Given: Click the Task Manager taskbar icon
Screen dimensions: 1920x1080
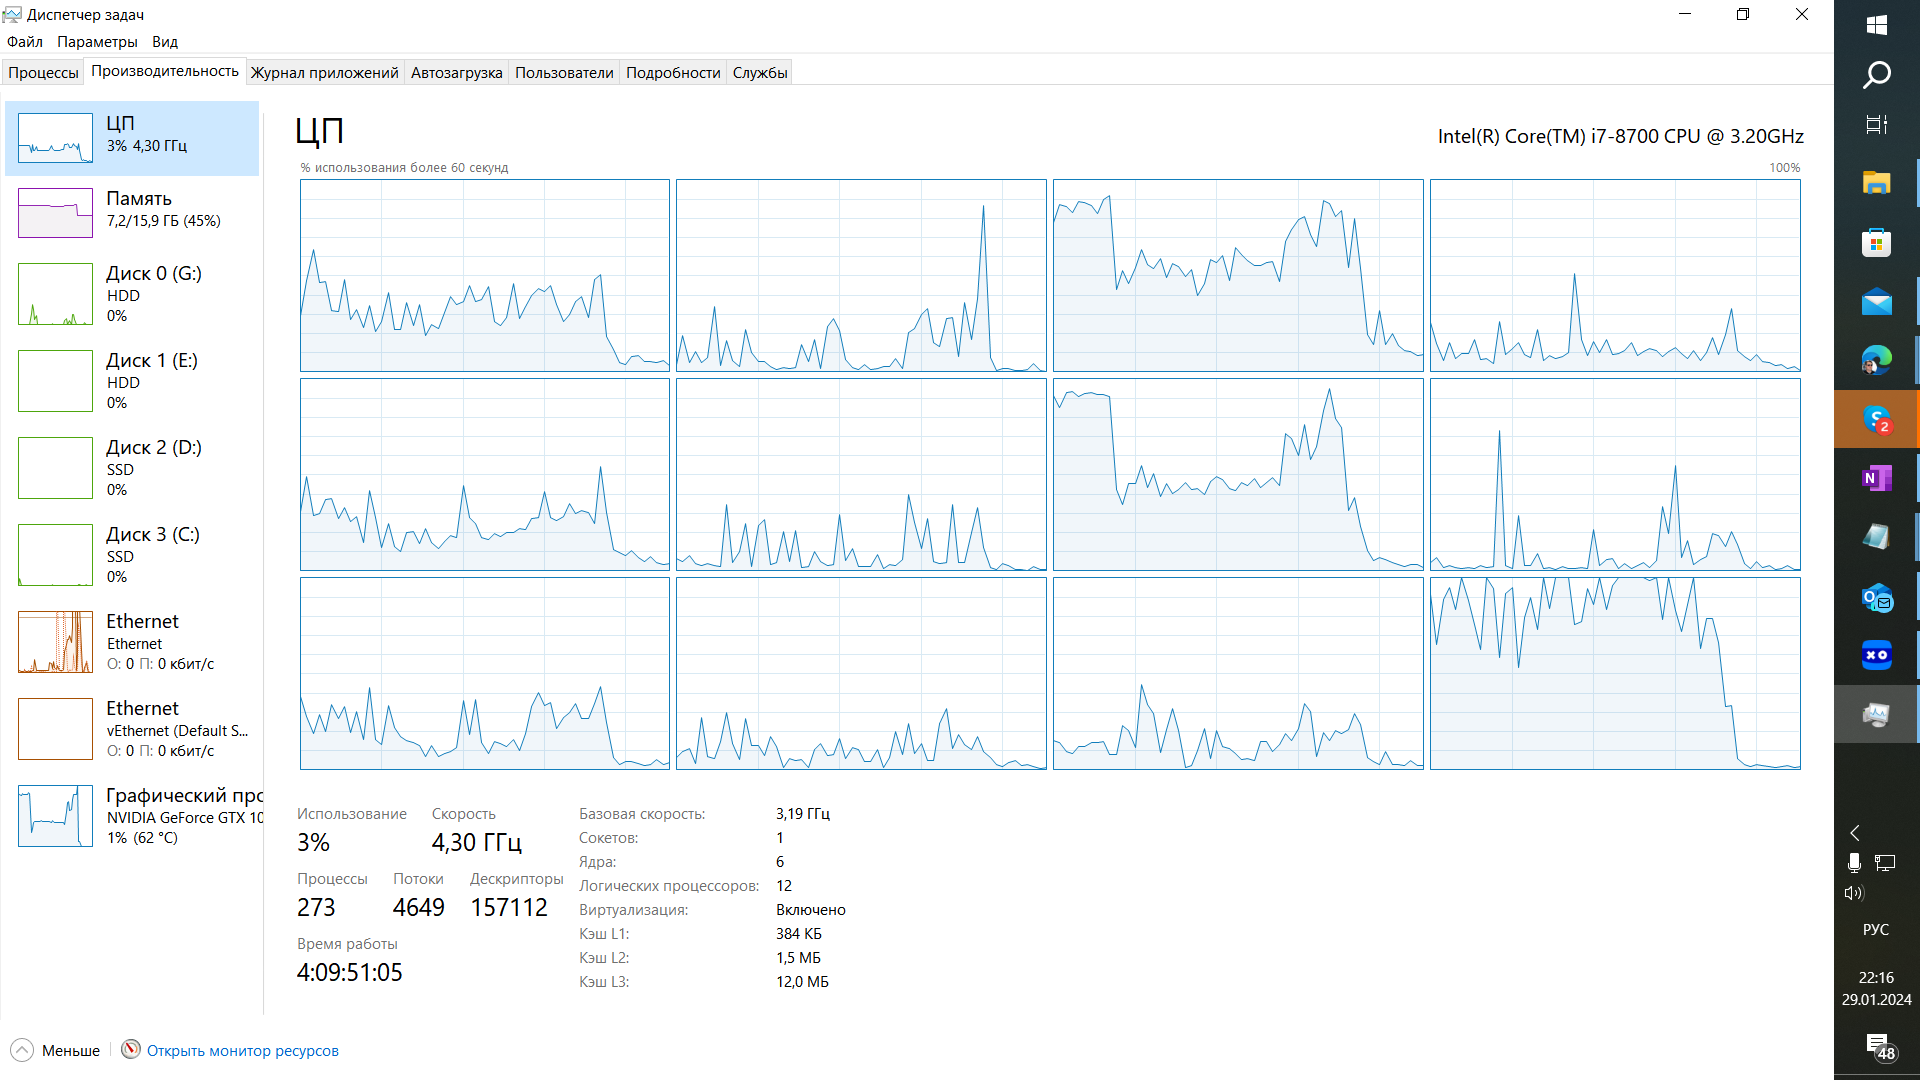Looking at the screenshot, I should (x=1876, y=714).
